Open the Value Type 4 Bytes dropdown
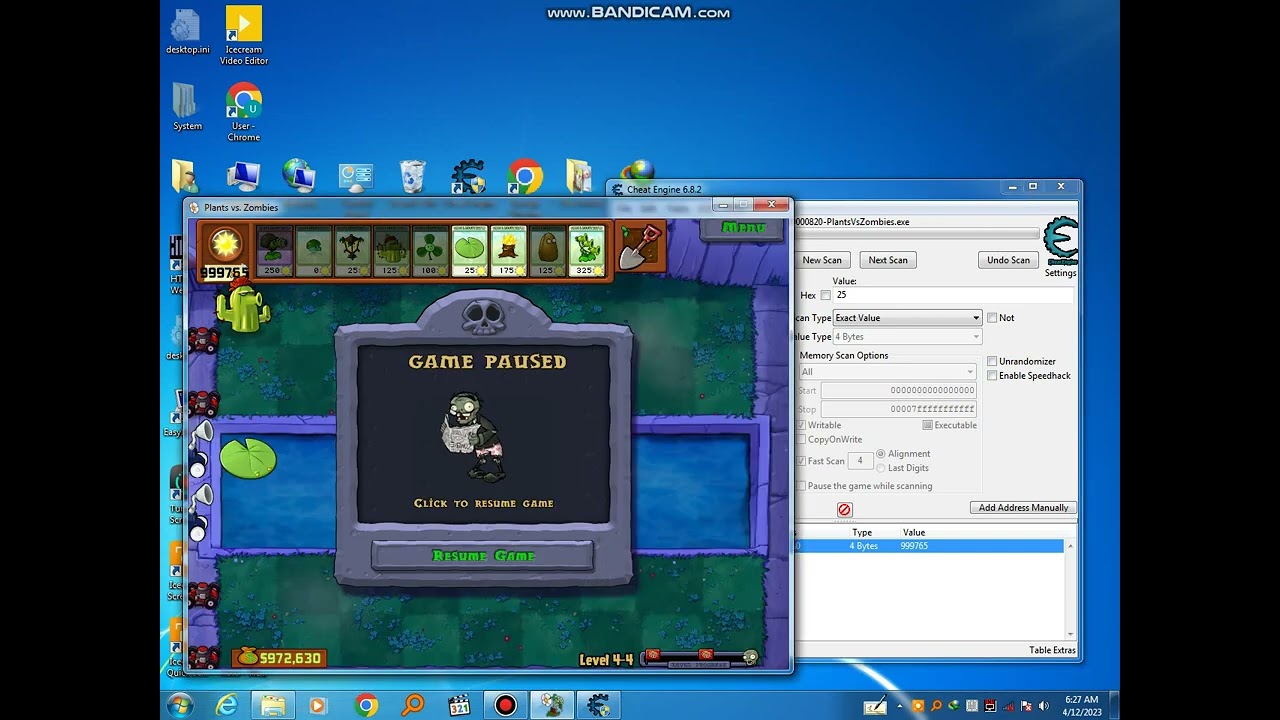The image size is (1280, 720). pos(908,337)
